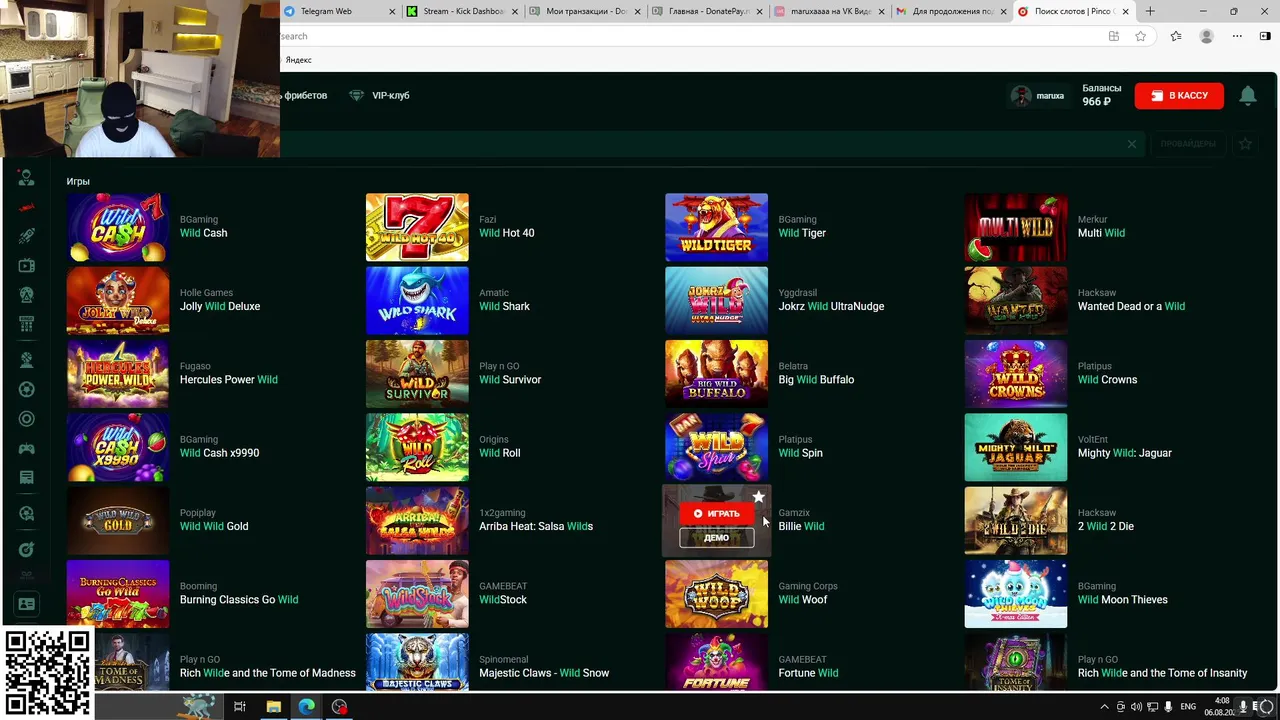Screen dimensions: 1280x720
Task: Click the notification bell icon
Action: pyautogui.click(x=1248, y=96)
